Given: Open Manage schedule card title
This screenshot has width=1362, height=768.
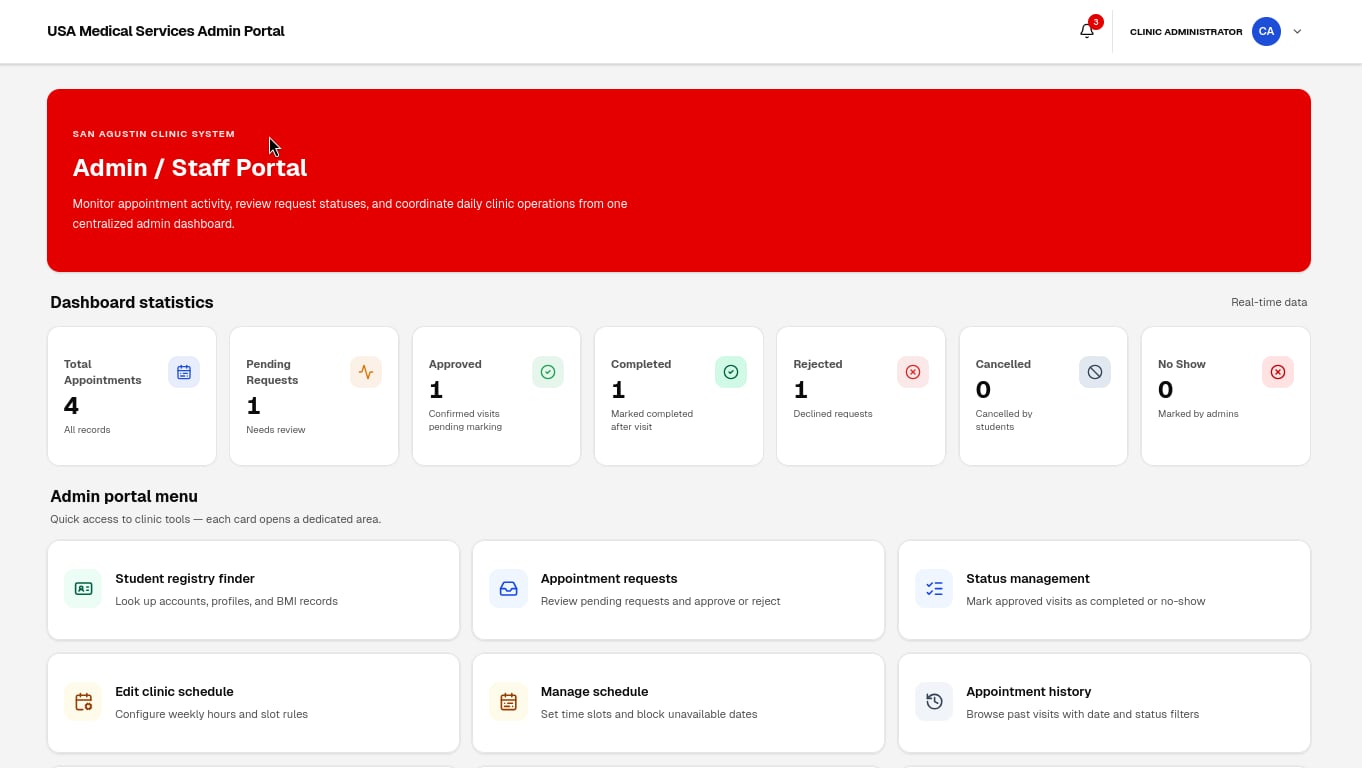Looking at the screenshot, I should pos(594,692).
